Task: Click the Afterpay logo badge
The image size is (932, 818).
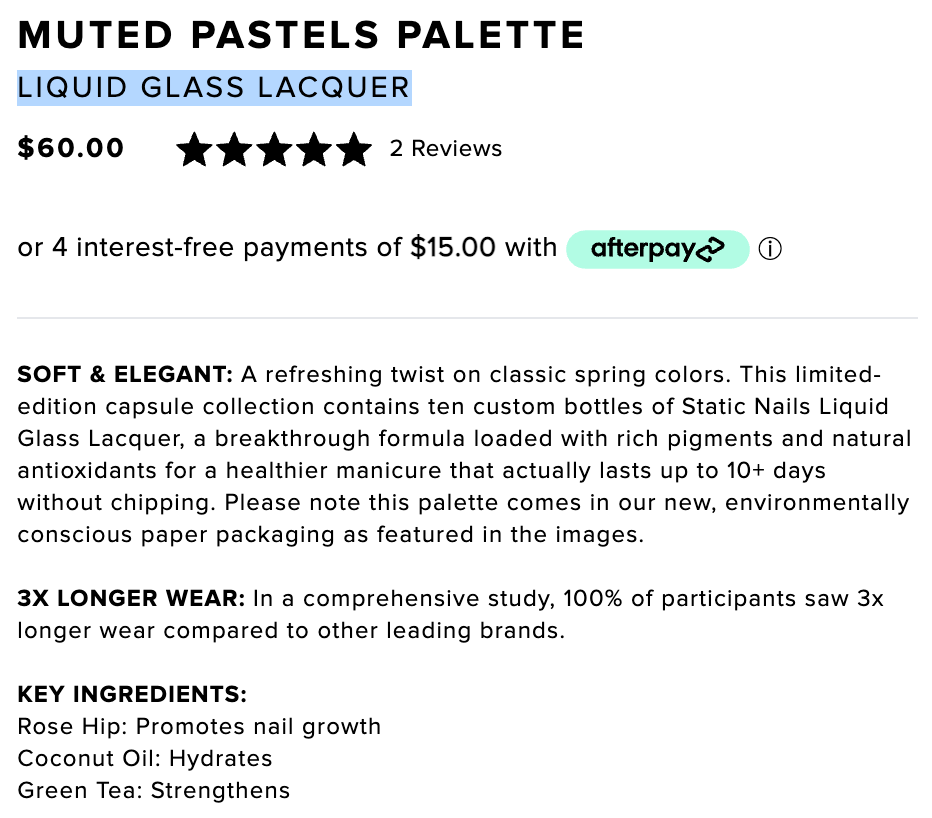Action: [657, 249]
